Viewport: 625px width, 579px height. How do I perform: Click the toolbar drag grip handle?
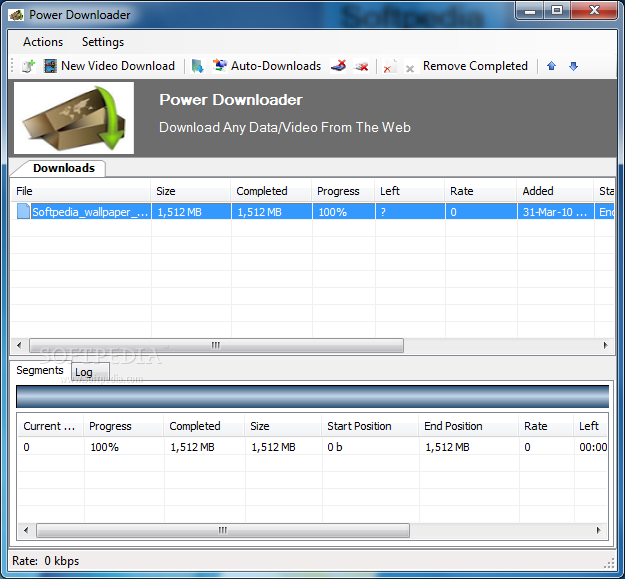tap(13, 66)
